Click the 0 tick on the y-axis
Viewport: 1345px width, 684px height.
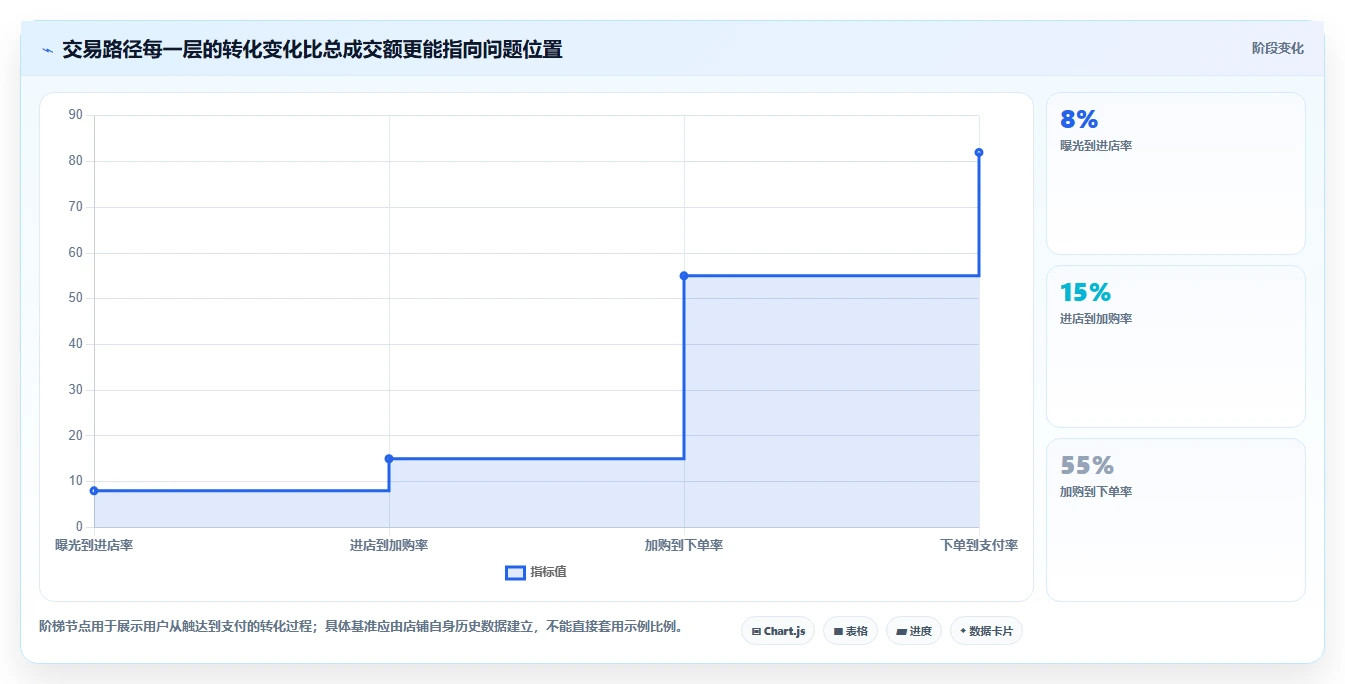pyautogui.click(x=79, y=527)
